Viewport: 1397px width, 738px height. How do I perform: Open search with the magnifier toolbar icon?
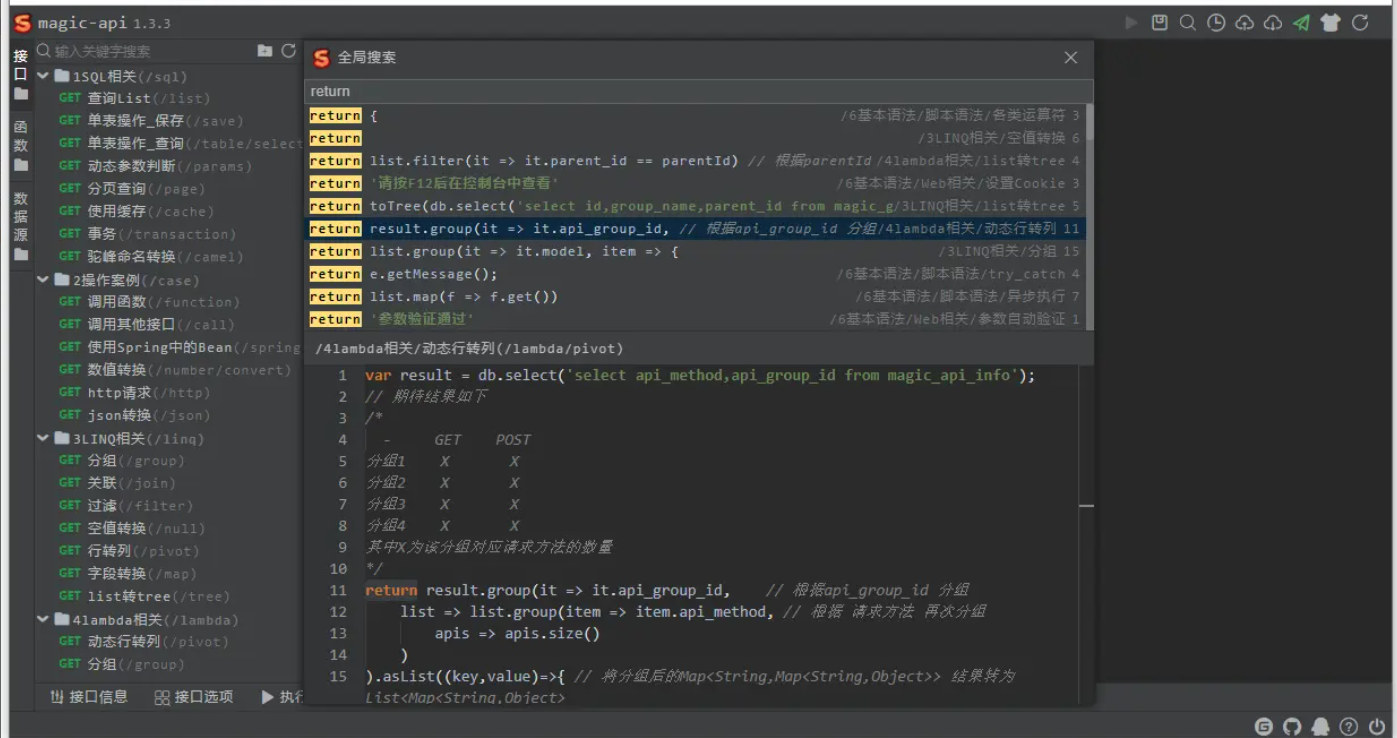1187,23
